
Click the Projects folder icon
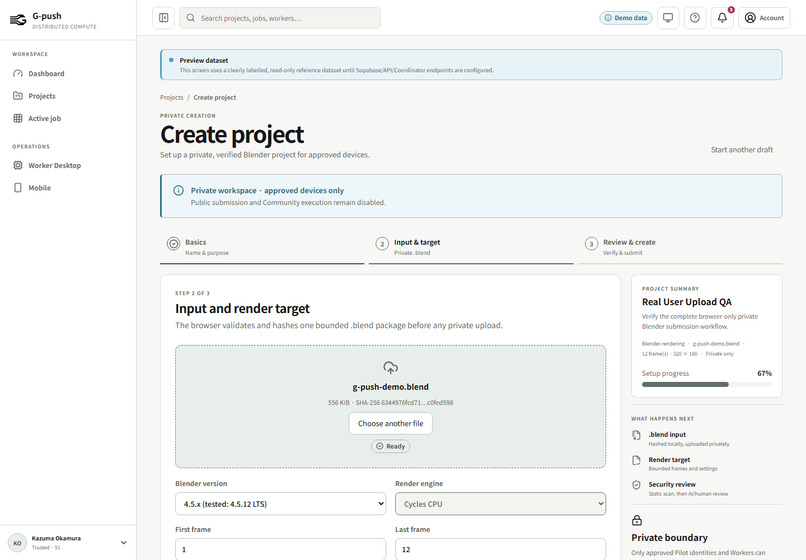point(18,96)
